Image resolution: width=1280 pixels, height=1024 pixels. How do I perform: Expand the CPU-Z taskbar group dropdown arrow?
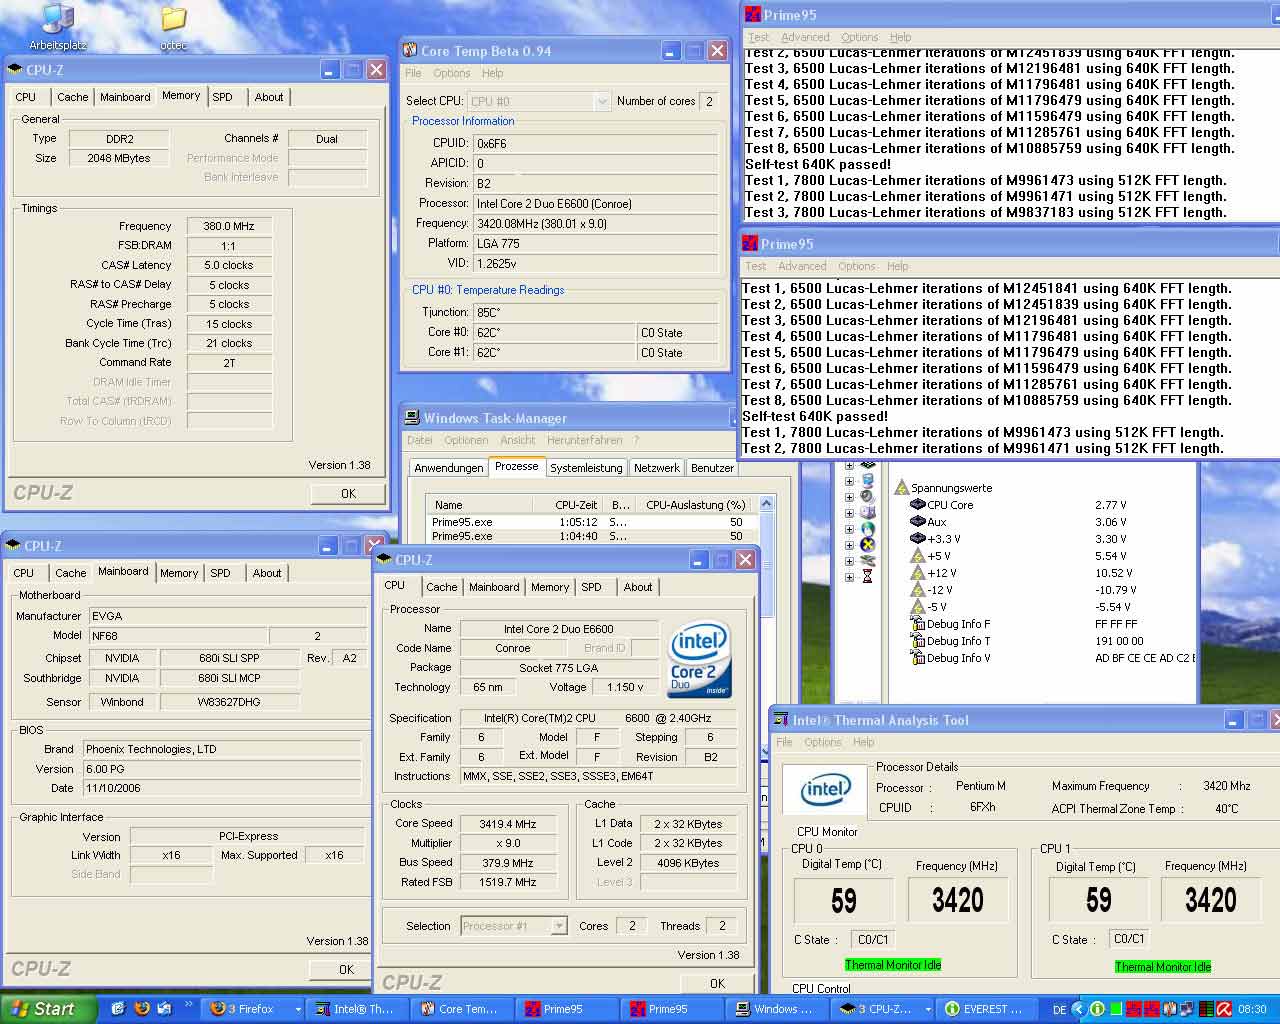tap(928, 1010)
